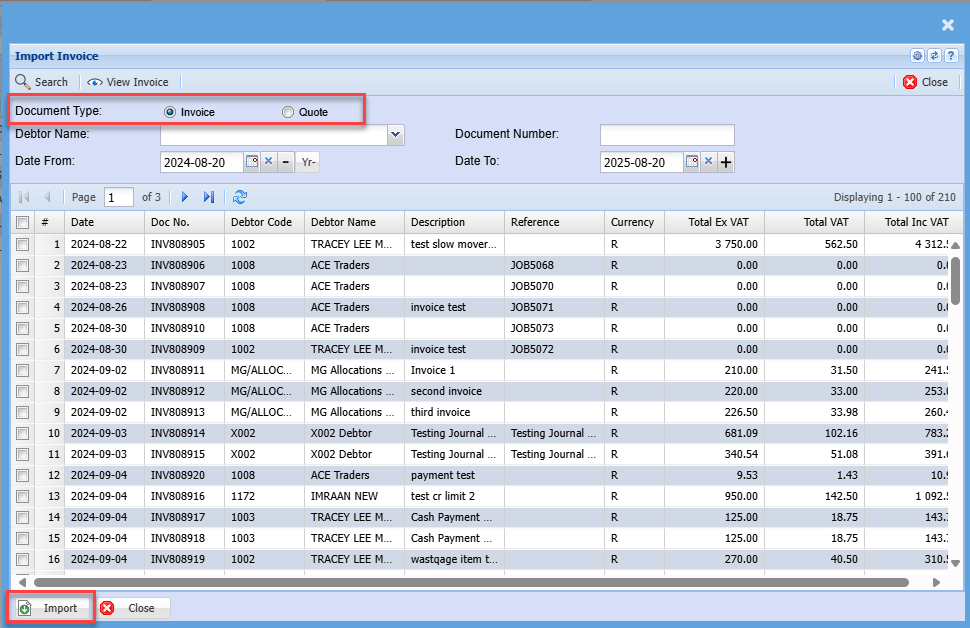Open the Date From calendar picker
The height and width of the screenshot is (628, 970).
click(252, 162)
